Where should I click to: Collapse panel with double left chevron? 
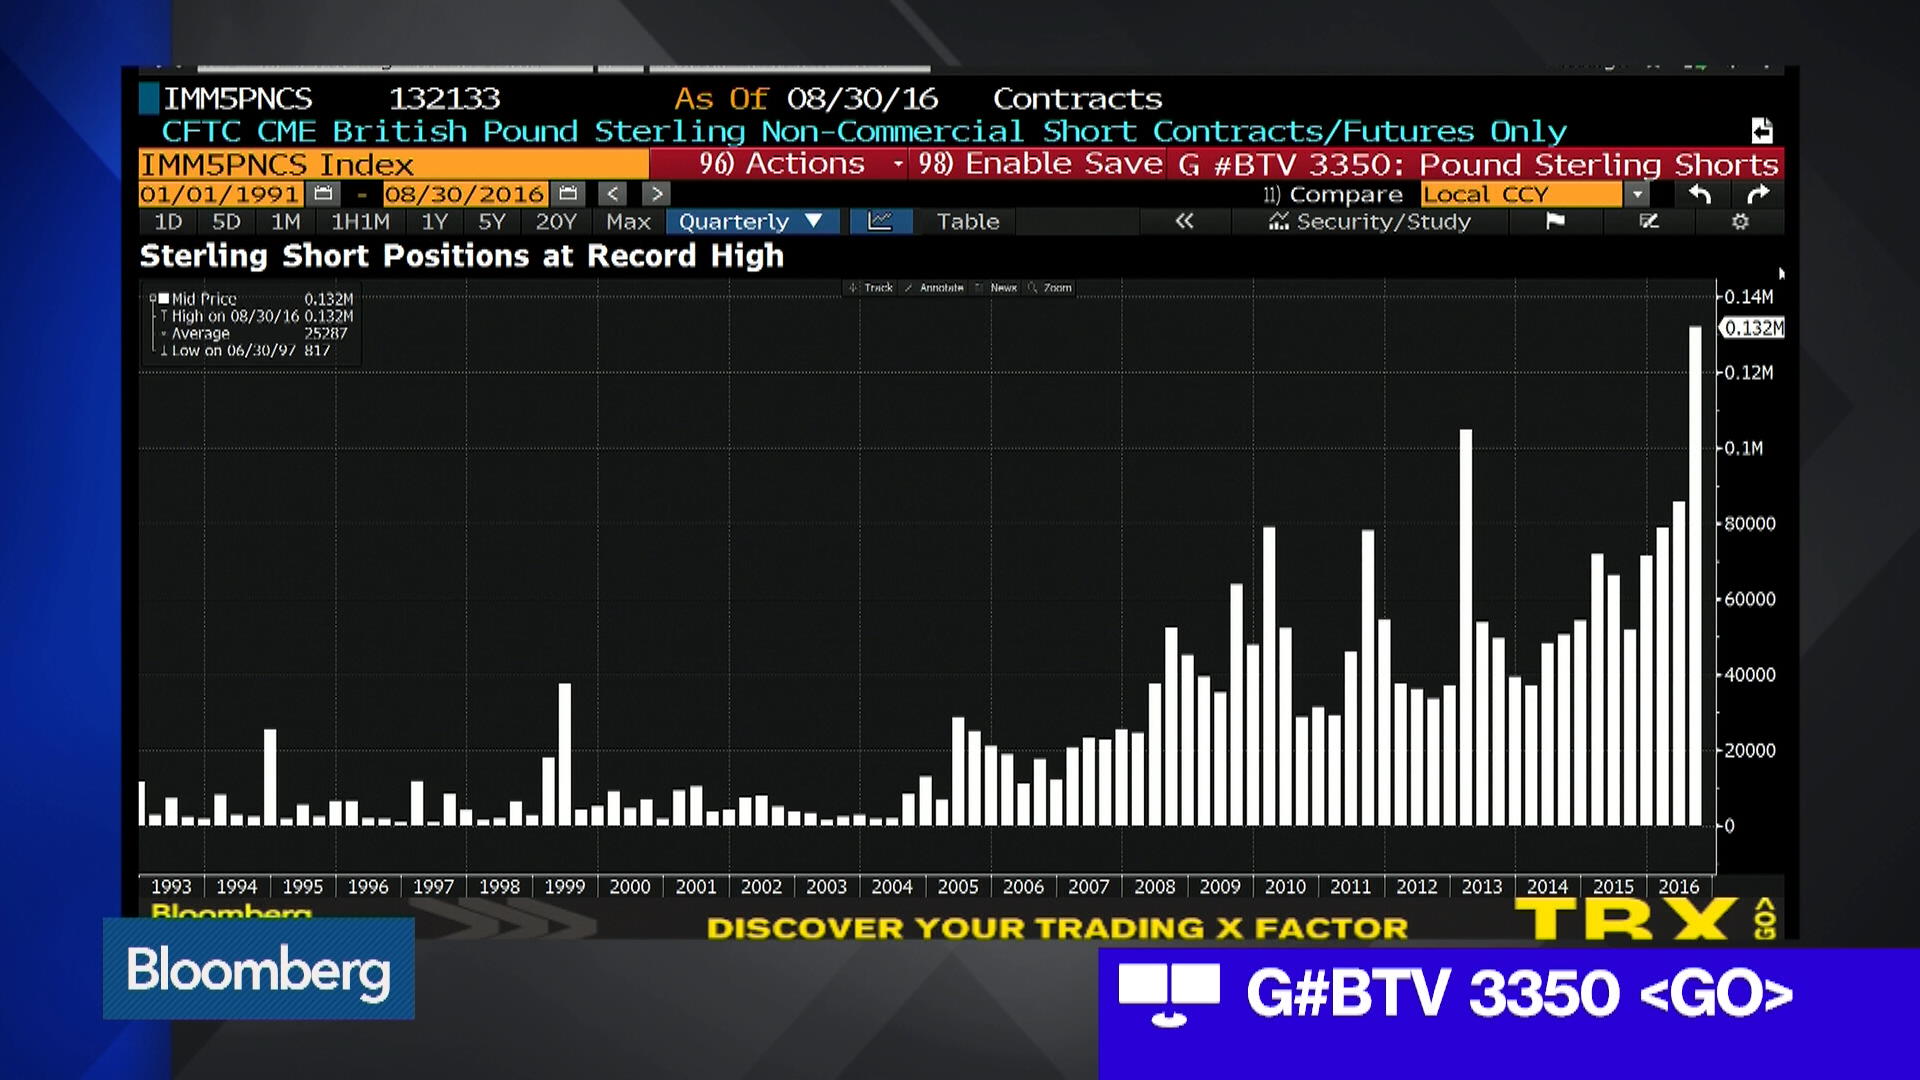pyautogui.click(x=1184, y=221)
